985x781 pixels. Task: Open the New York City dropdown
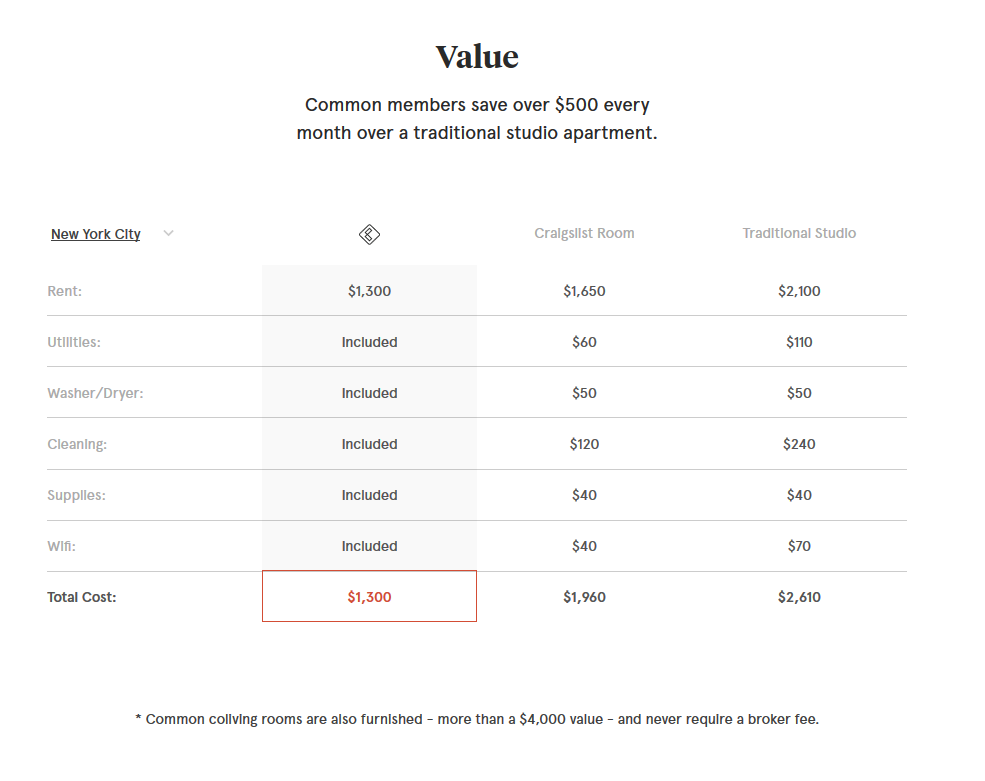pyautogui.click(x=95, y=234)
